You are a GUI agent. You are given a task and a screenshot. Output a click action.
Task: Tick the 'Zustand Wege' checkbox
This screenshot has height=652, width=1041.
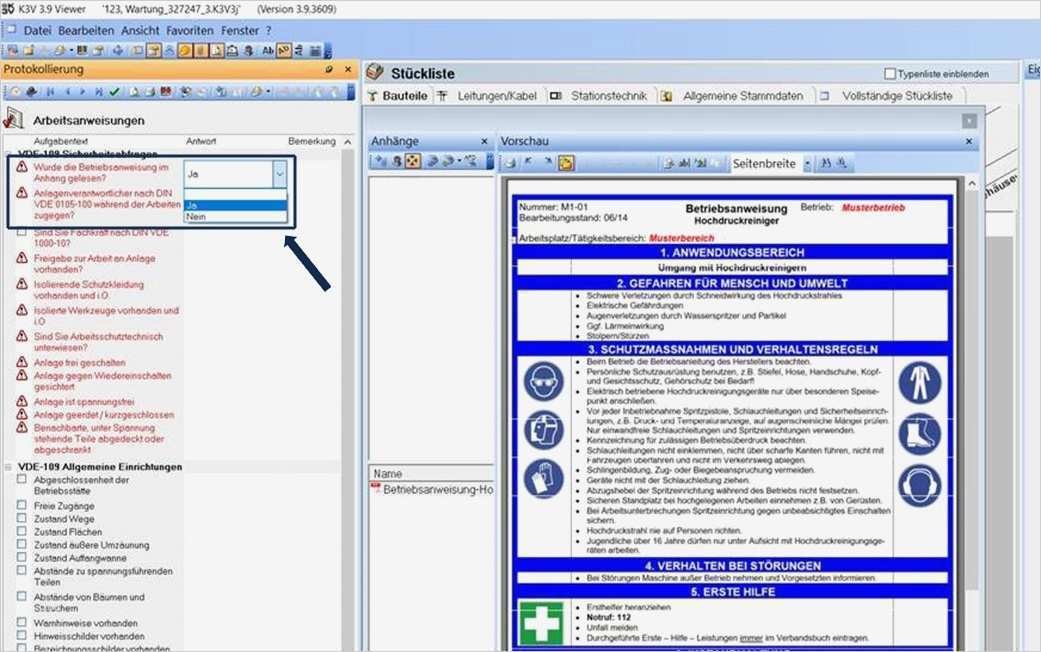coord(22,519)
